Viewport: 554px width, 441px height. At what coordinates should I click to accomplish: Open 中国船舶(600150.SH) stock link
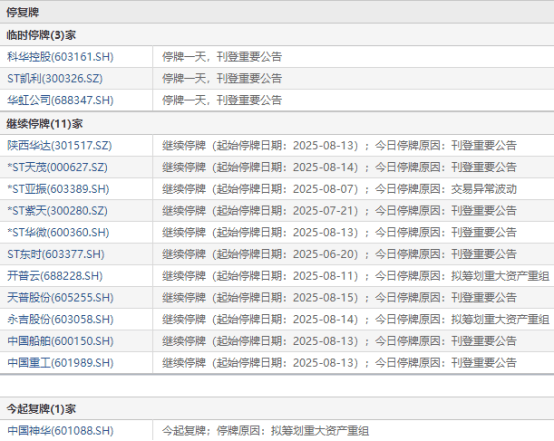click(60, 341)
